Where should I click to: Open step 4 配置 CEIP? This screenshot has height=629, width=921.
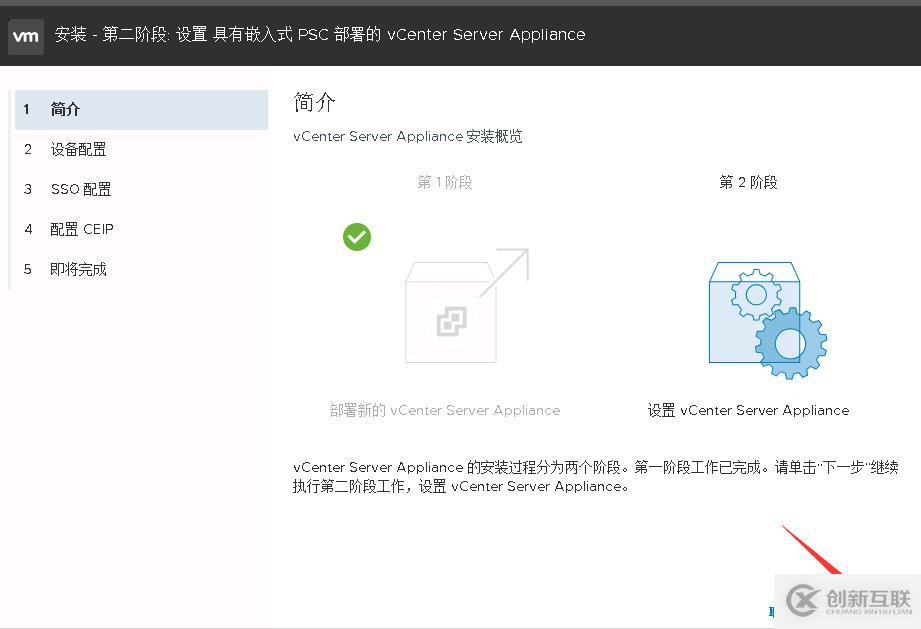[x=83, y=229]
